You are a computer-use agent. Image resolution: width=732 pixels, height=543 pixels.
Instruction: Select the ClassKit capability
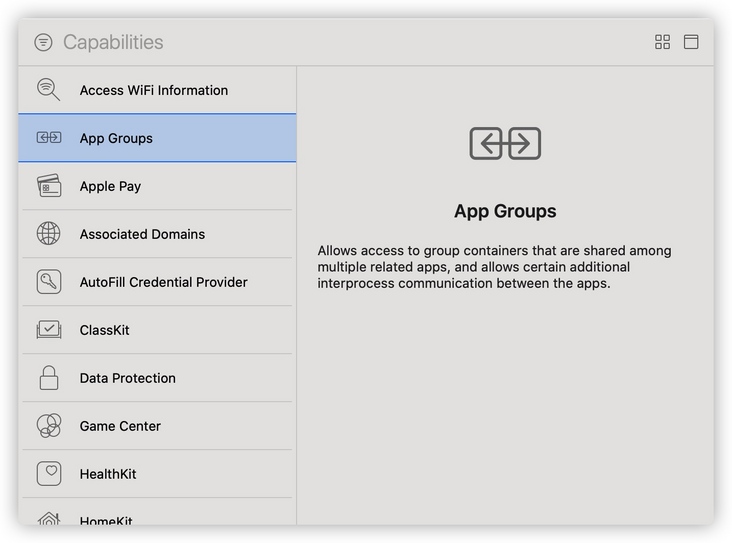click(x=157, y=330)
